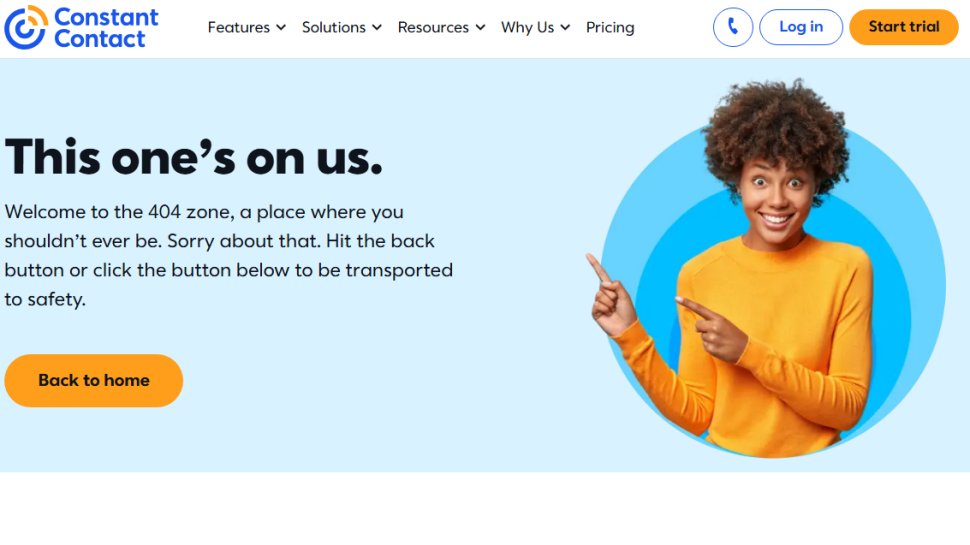This screenshot has width=970, height=545.
Task: Click the 404 zone description paragraph
Action: pyautogui.click(x=229, y=255)
